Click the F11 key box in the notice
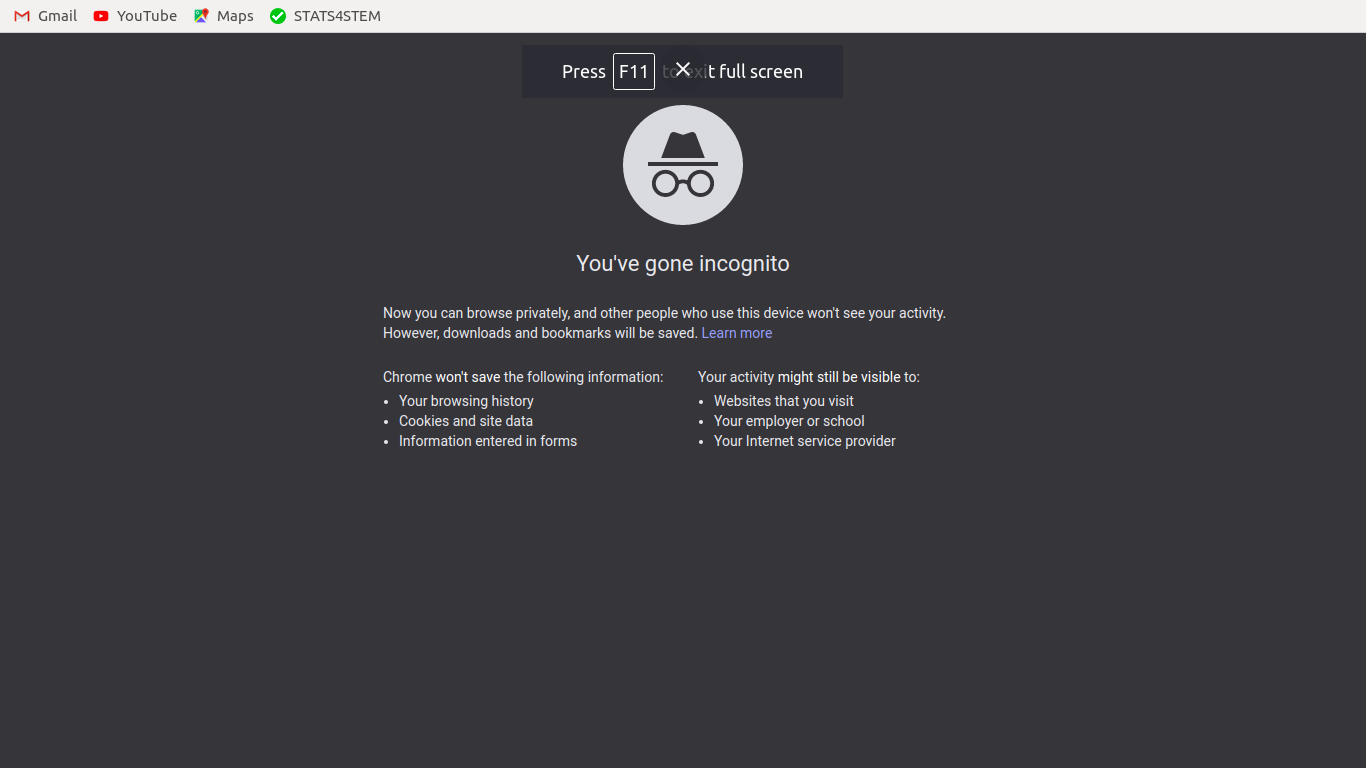The height and width of the screenshot is (768, 1366). (x=634, y=72)
